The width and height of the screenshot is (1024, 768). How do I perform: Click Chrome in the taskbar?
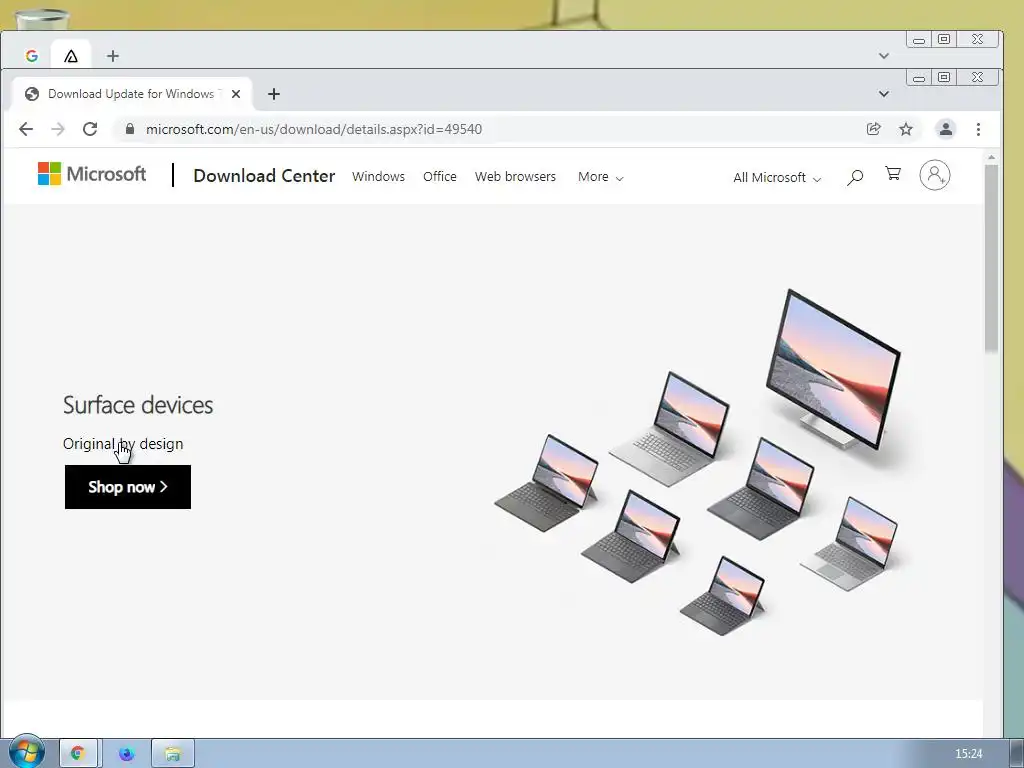(x=78, y=753)
